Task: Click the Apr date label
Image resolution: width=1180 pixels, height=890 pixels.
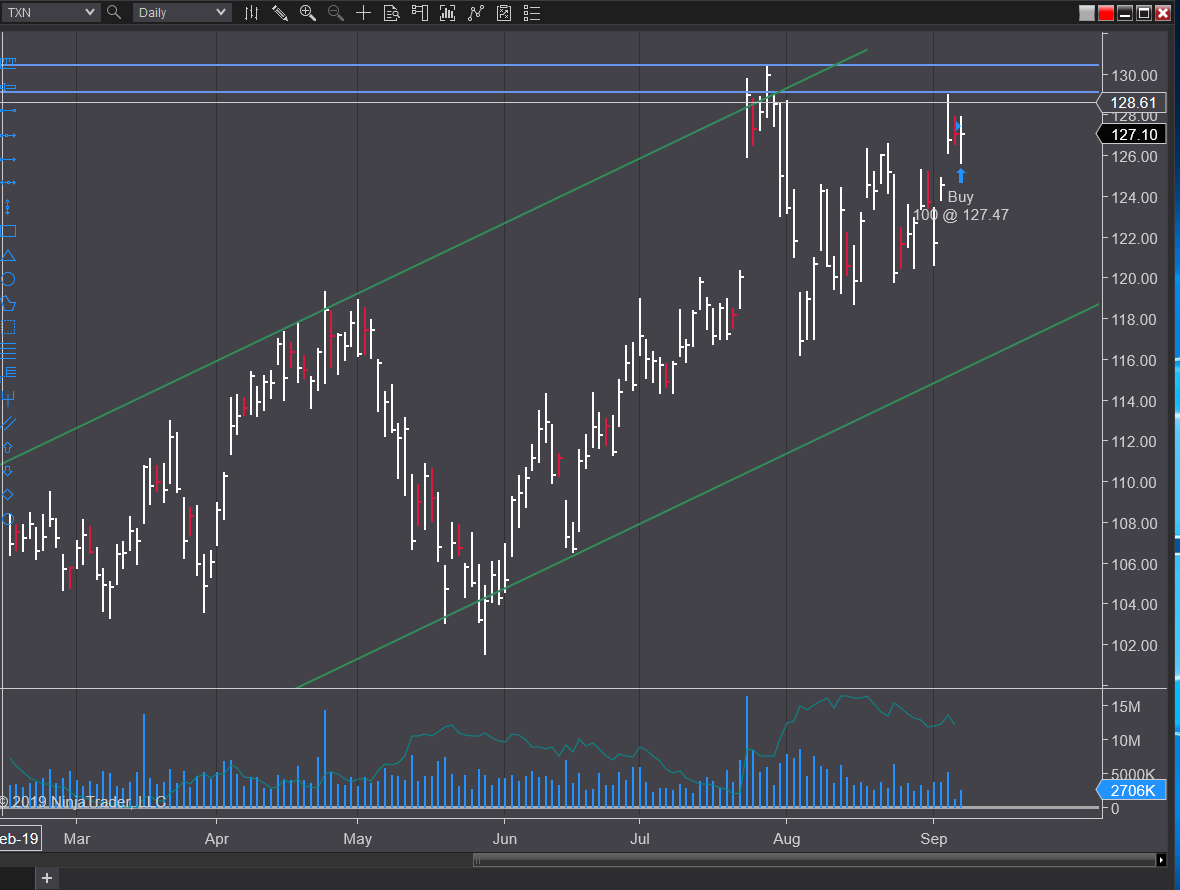Action: [x=217, y=838]
